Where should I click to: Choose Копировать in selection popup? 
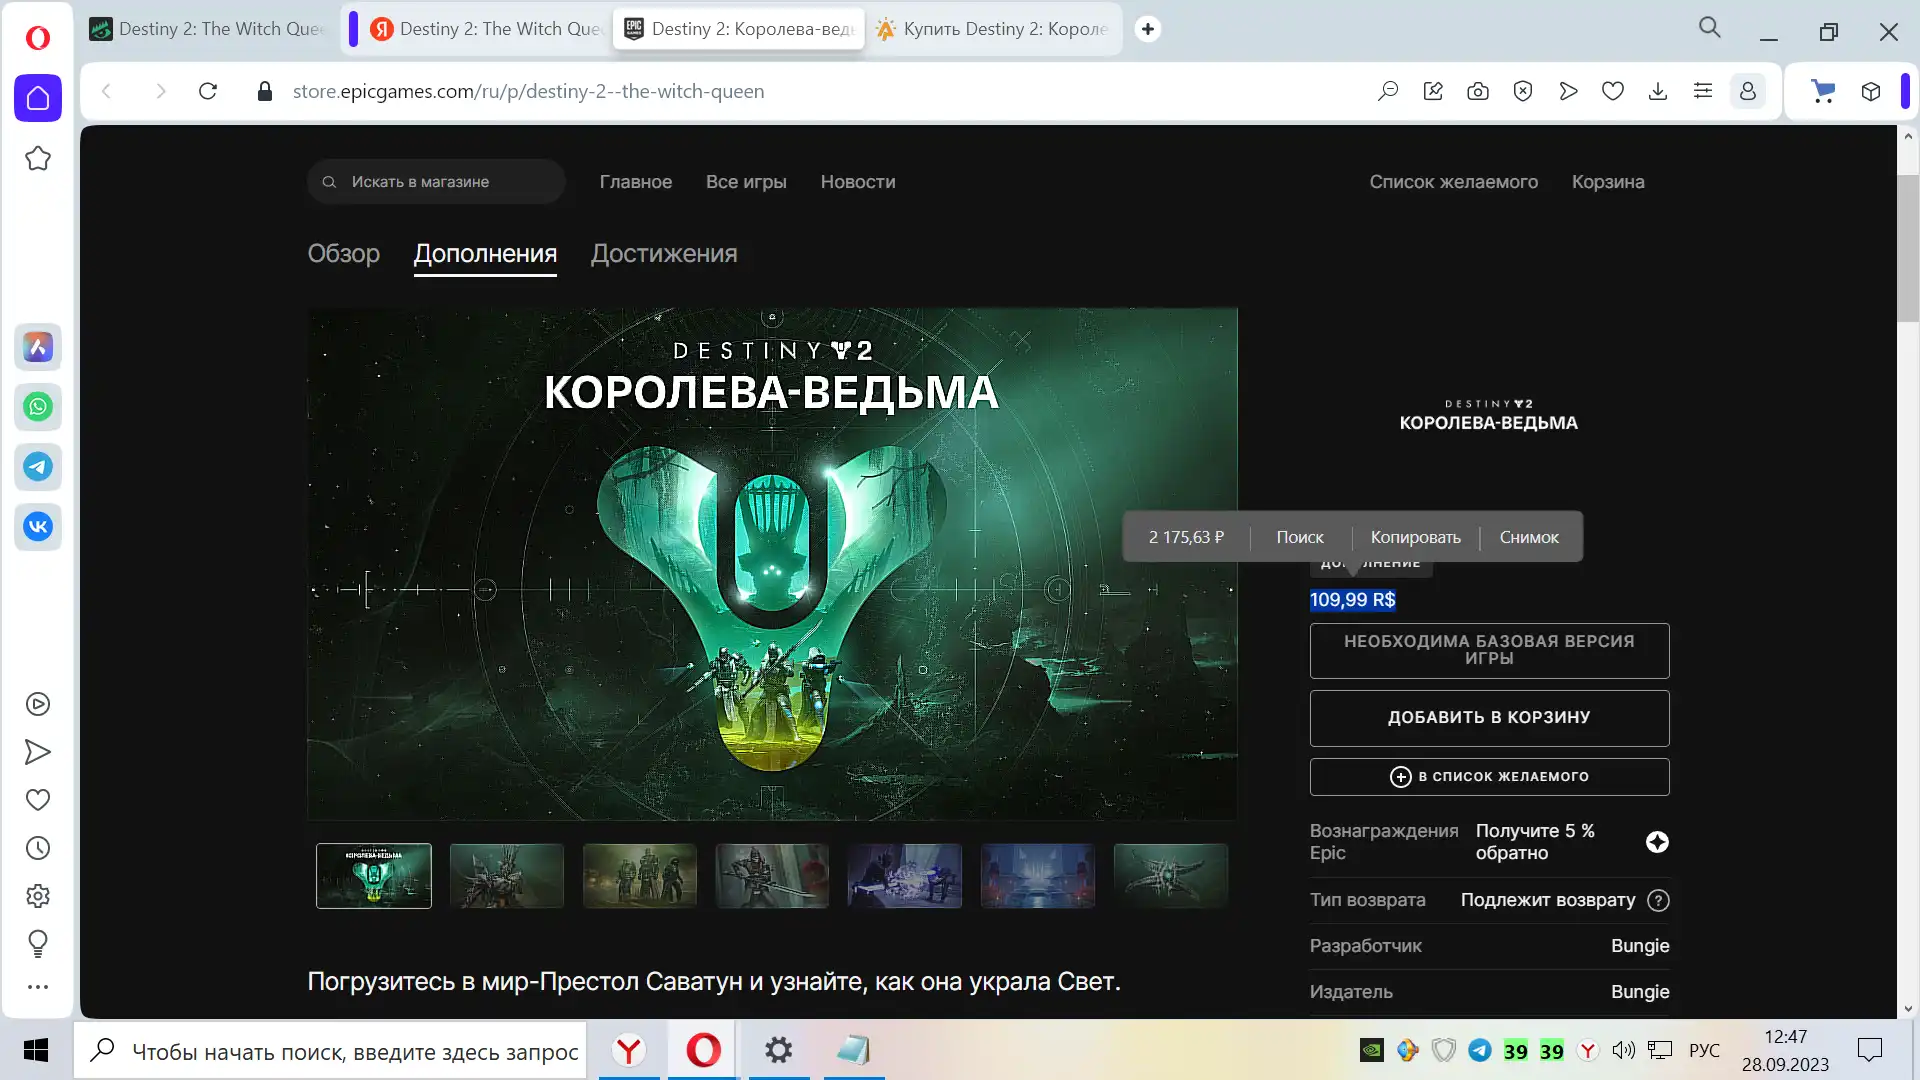(x=1415, y=537)
